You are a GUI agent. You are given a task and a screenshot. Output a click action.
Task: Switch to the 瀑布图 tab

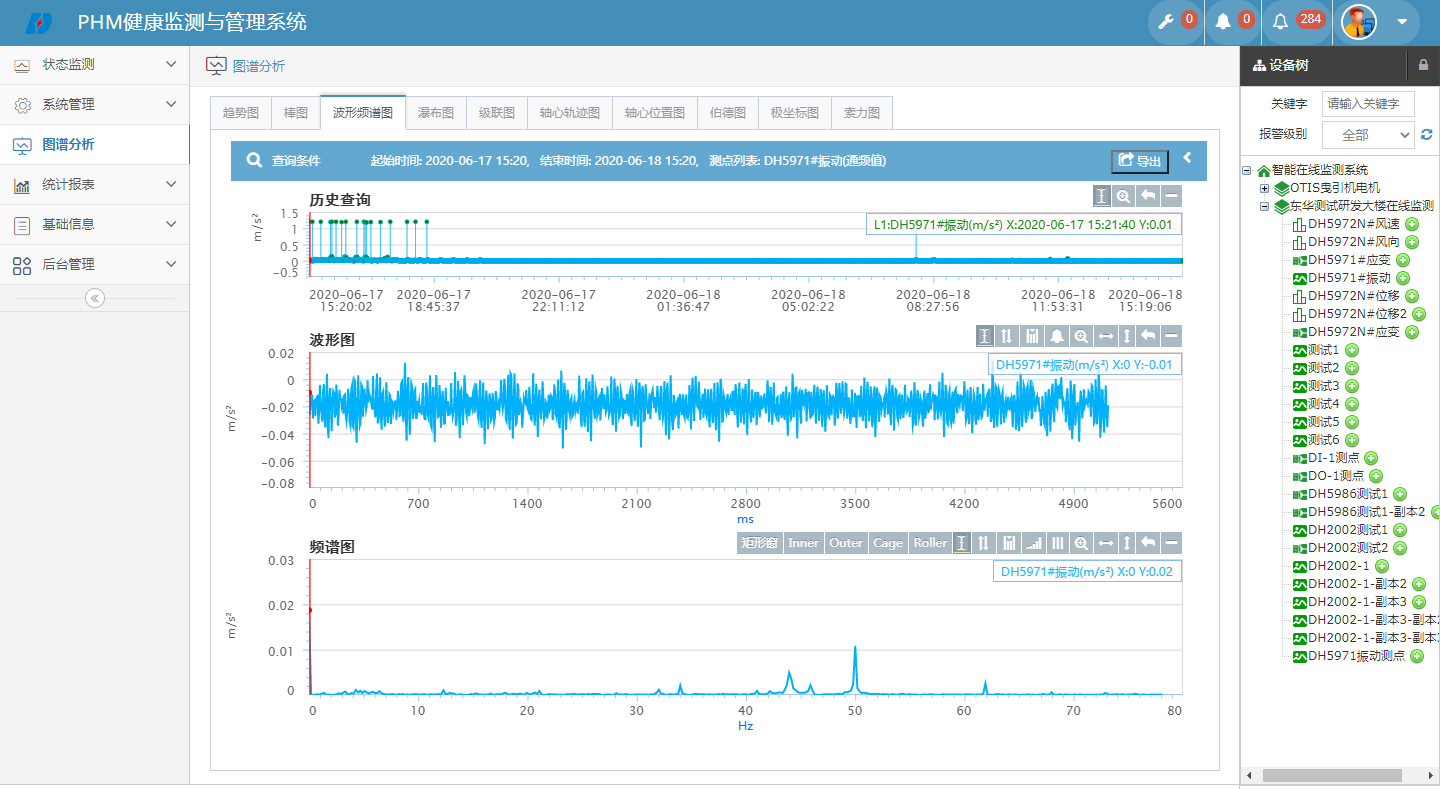coord(436,113)
